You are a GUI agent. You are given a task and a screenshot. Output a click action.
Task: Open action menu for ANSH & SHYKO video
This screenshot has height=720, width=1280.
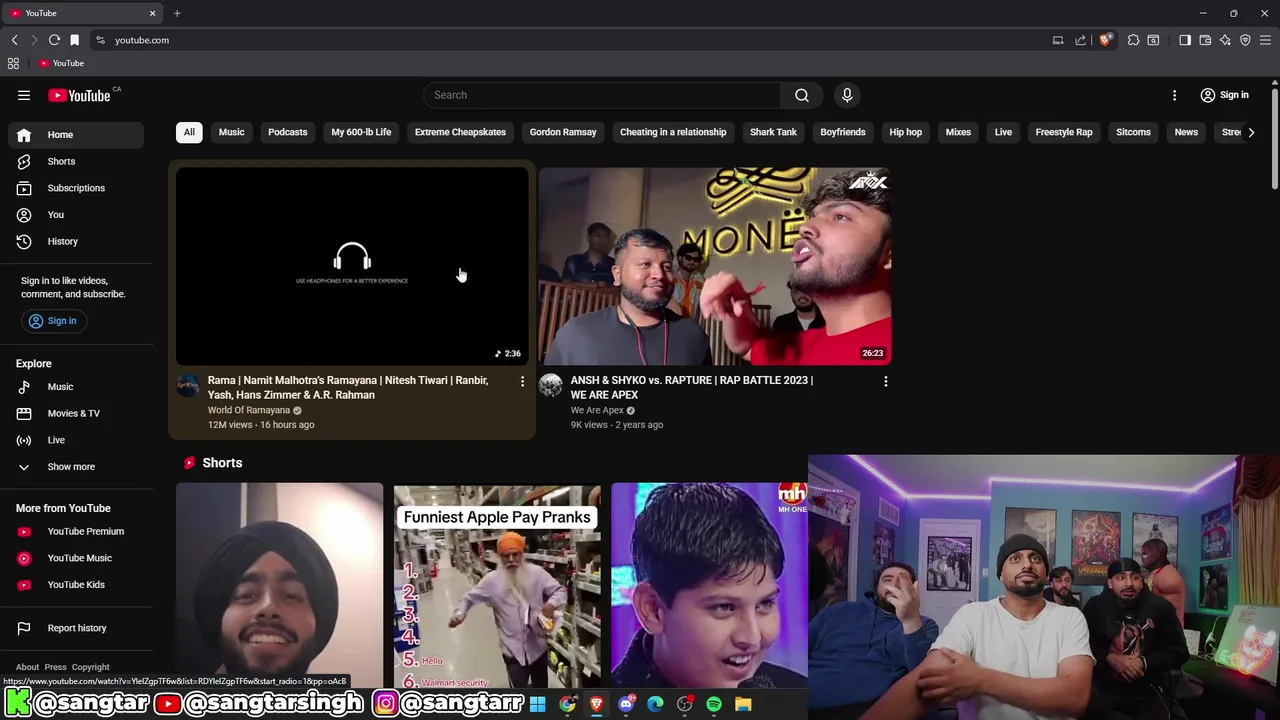[885, 381]
